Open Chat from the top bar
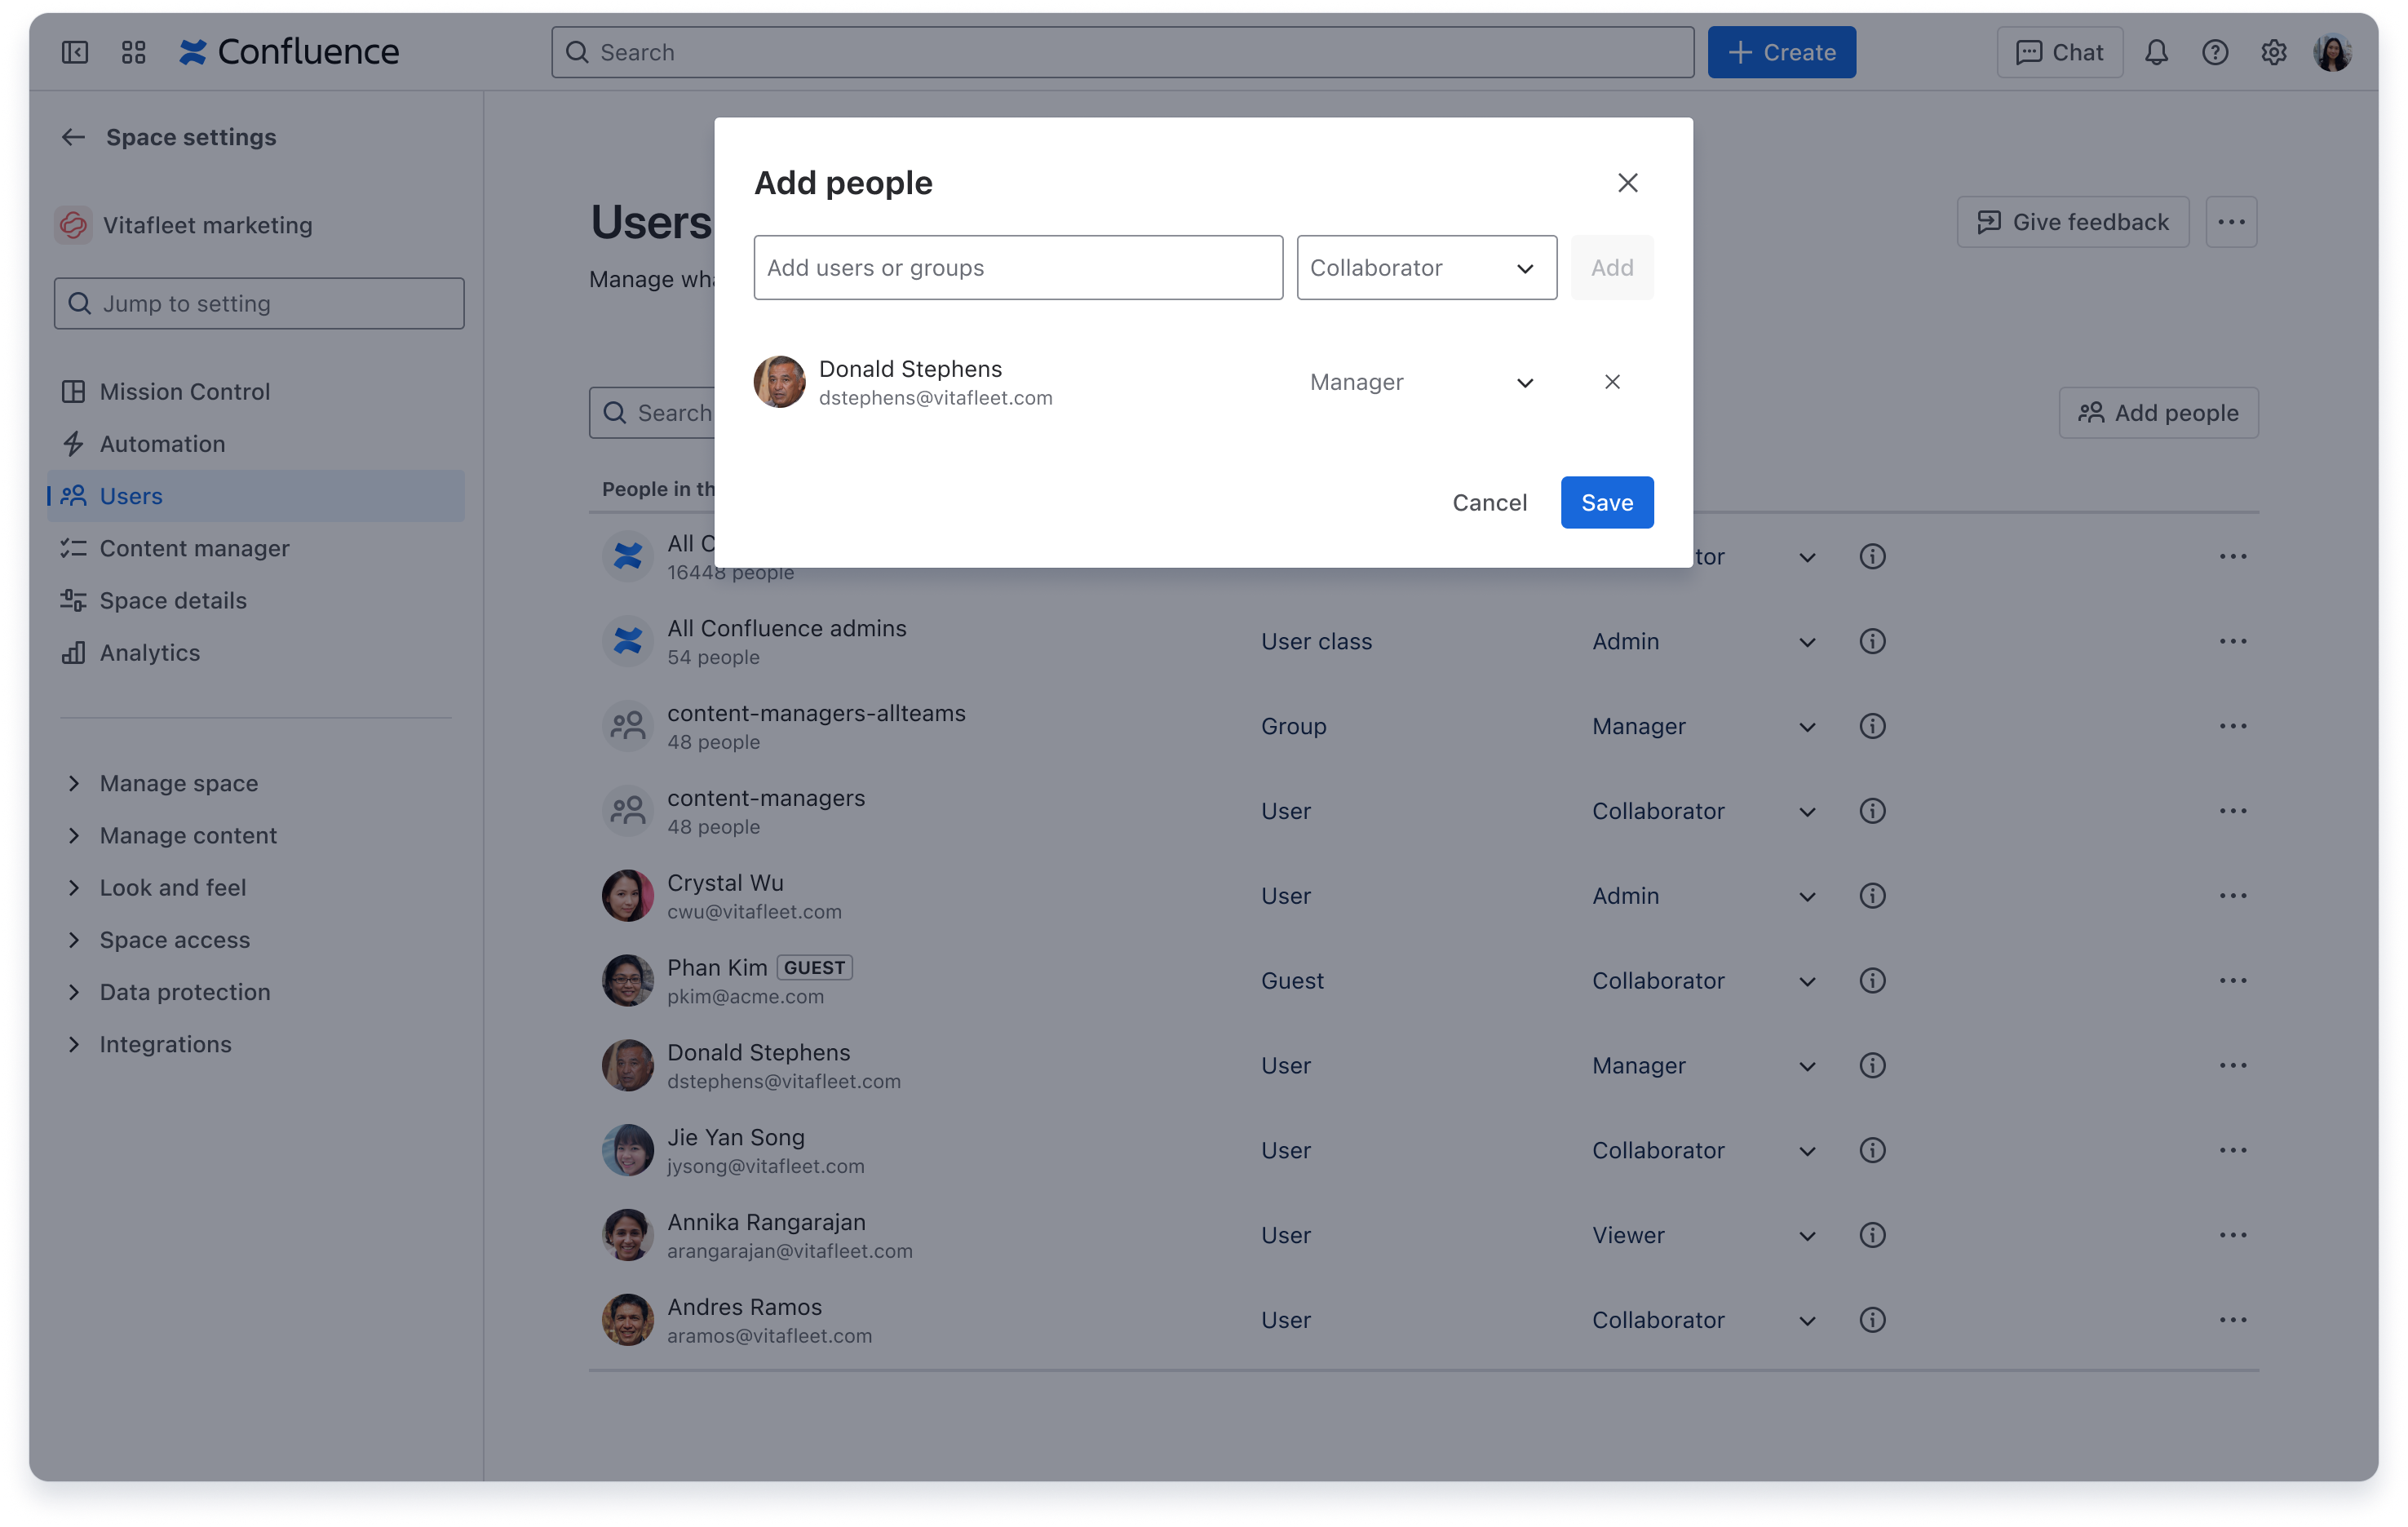This screenshot has width=2408, height=1527. tap(2058, 52)
